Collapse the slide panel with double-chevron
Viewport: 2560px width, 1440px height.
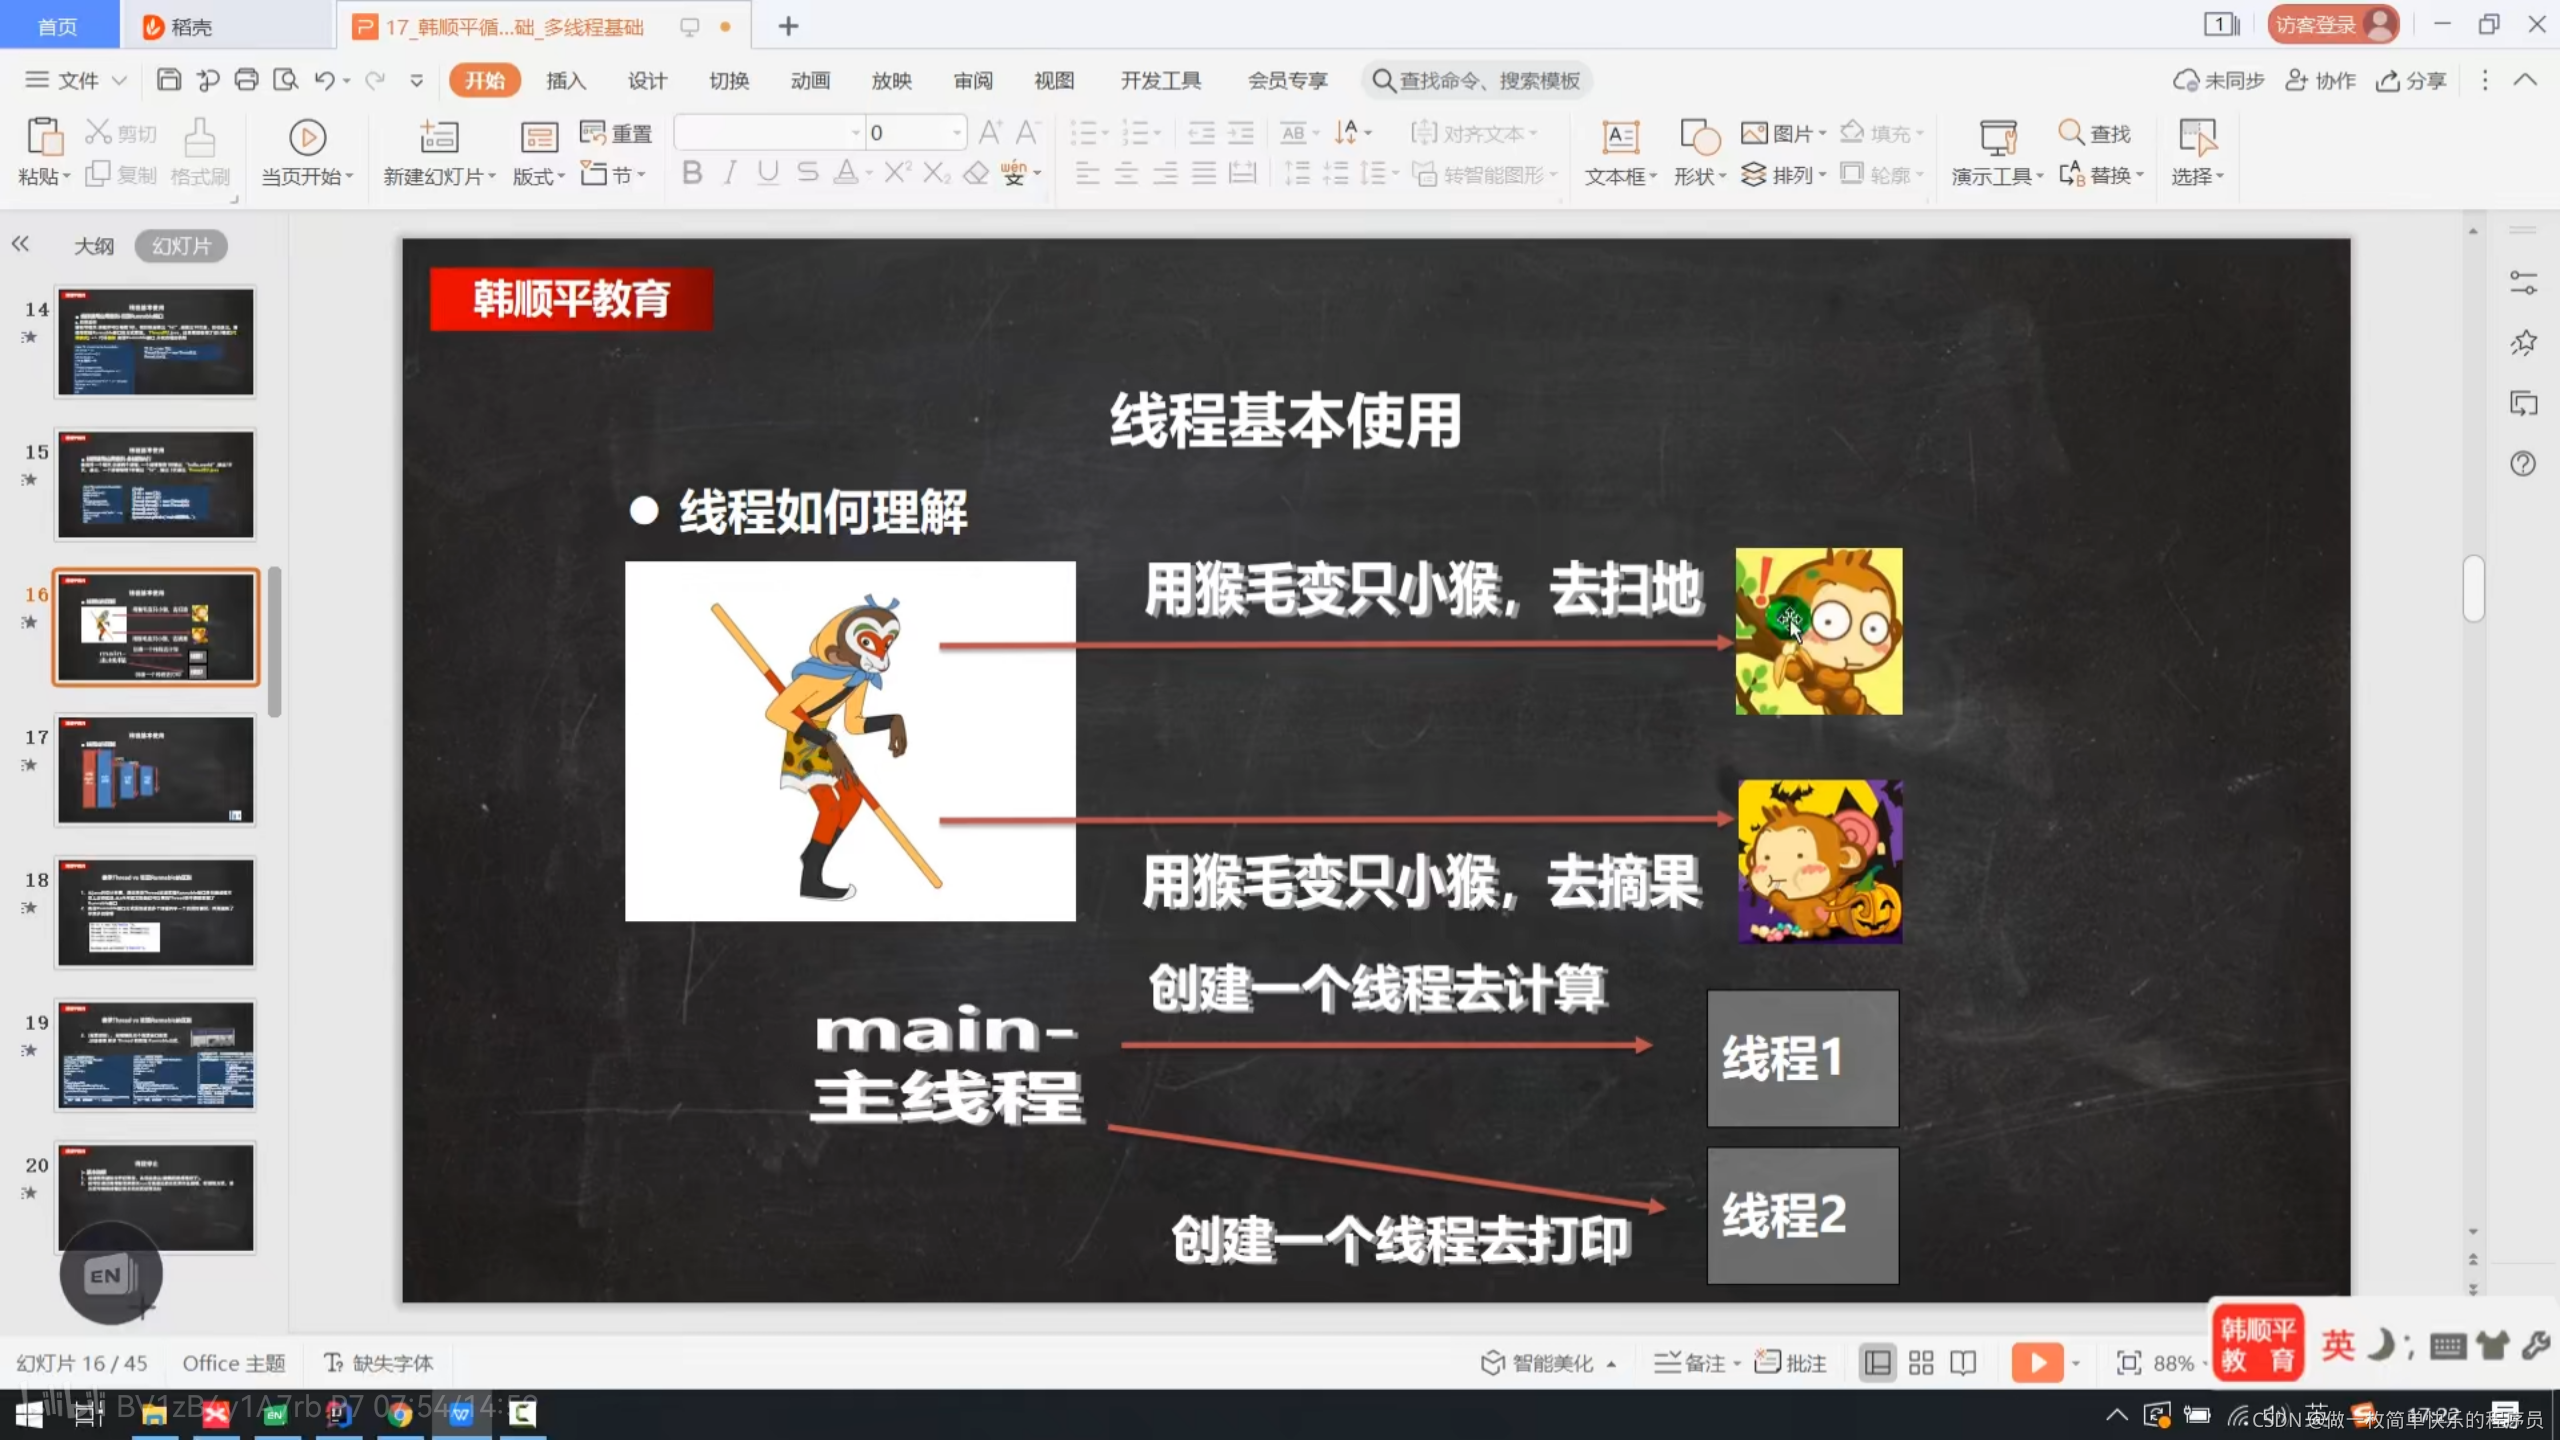pos(20,244)
